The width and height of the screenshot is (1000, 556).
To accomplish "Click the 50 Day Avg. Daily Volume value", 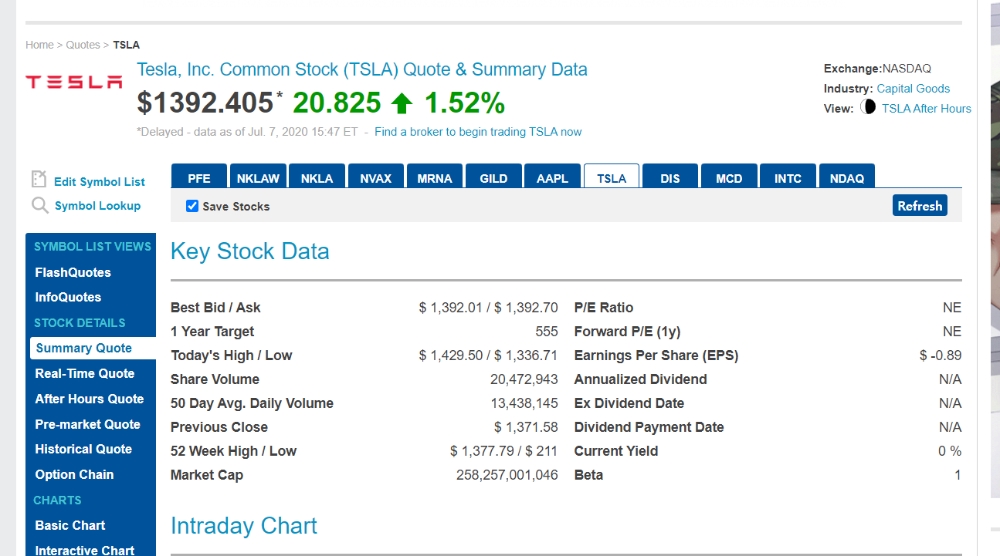I will click(524, 403).
